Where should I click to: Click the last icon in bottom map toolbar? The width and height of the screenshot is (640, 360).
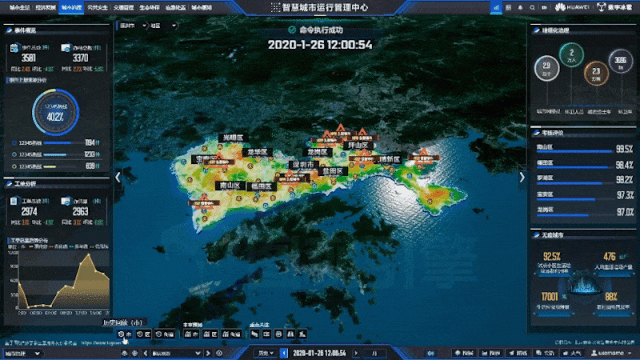coord(302,334)
